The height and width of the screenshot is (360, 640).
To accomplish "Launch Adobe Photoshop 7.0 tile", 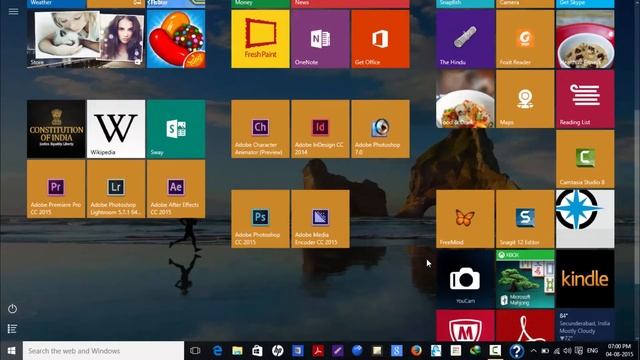I will (380, 129).
